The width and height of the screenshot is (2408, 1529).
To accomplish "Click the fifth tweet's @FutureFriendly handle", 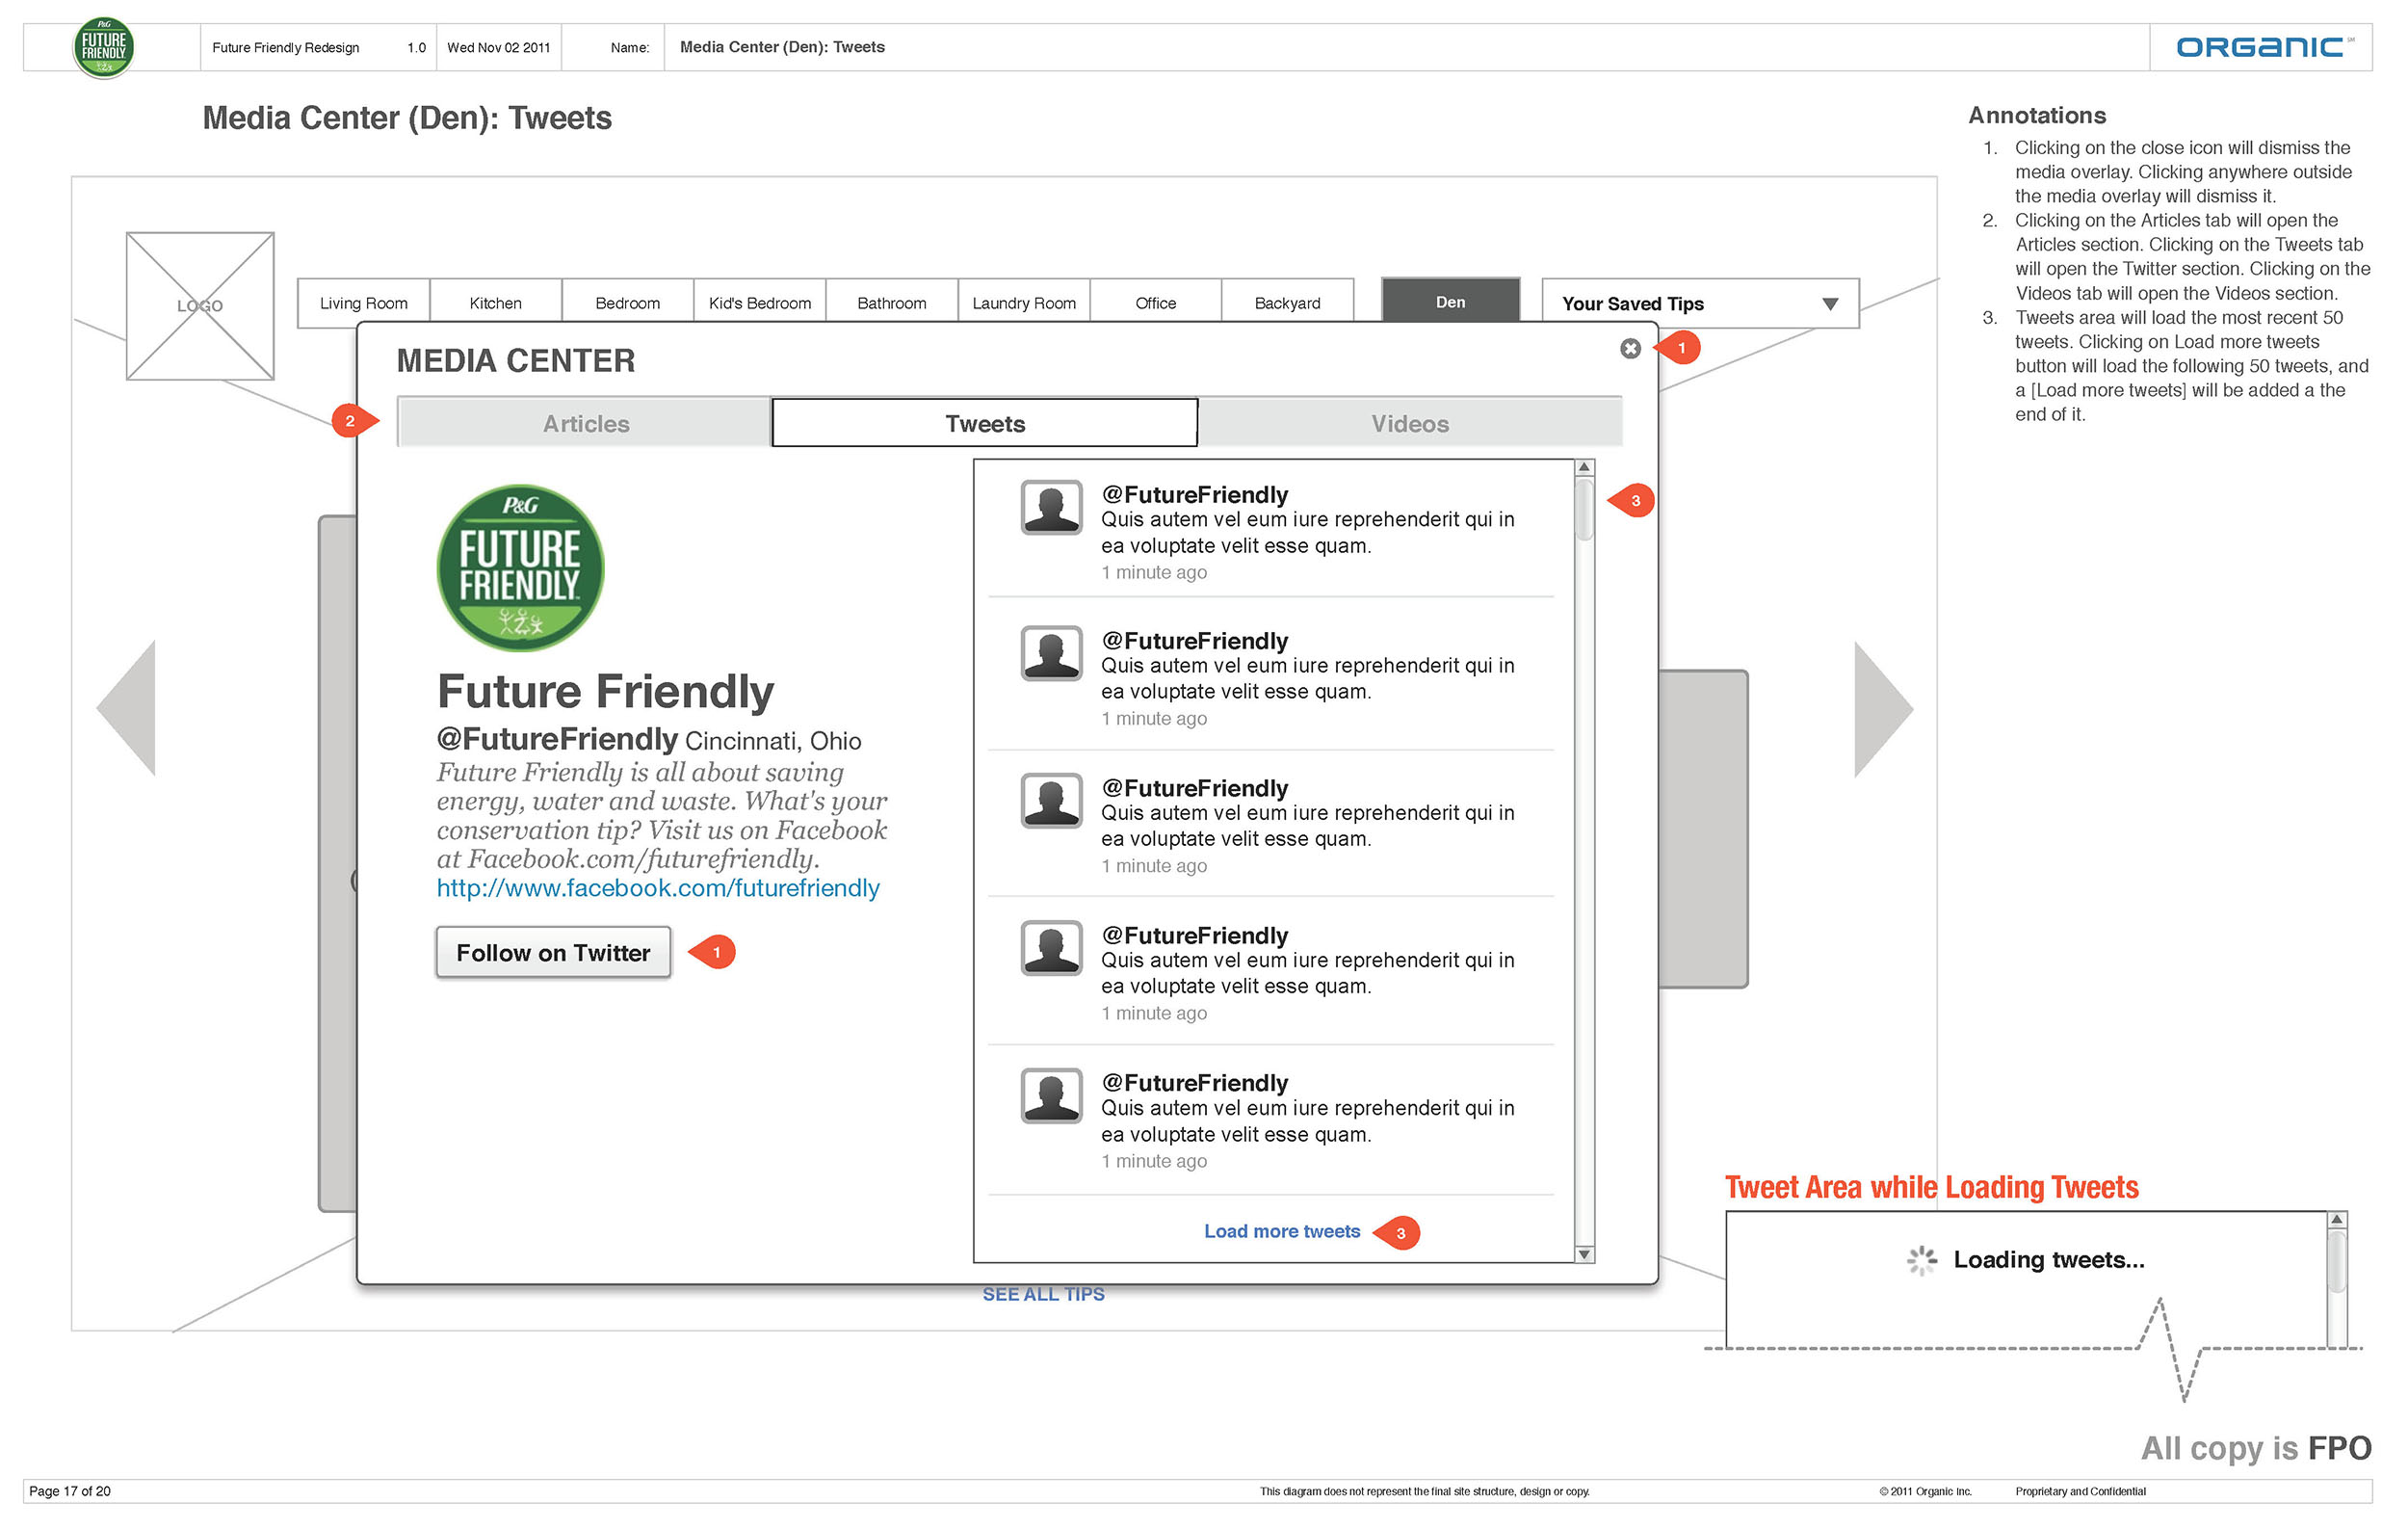I will point(1194,1082).
